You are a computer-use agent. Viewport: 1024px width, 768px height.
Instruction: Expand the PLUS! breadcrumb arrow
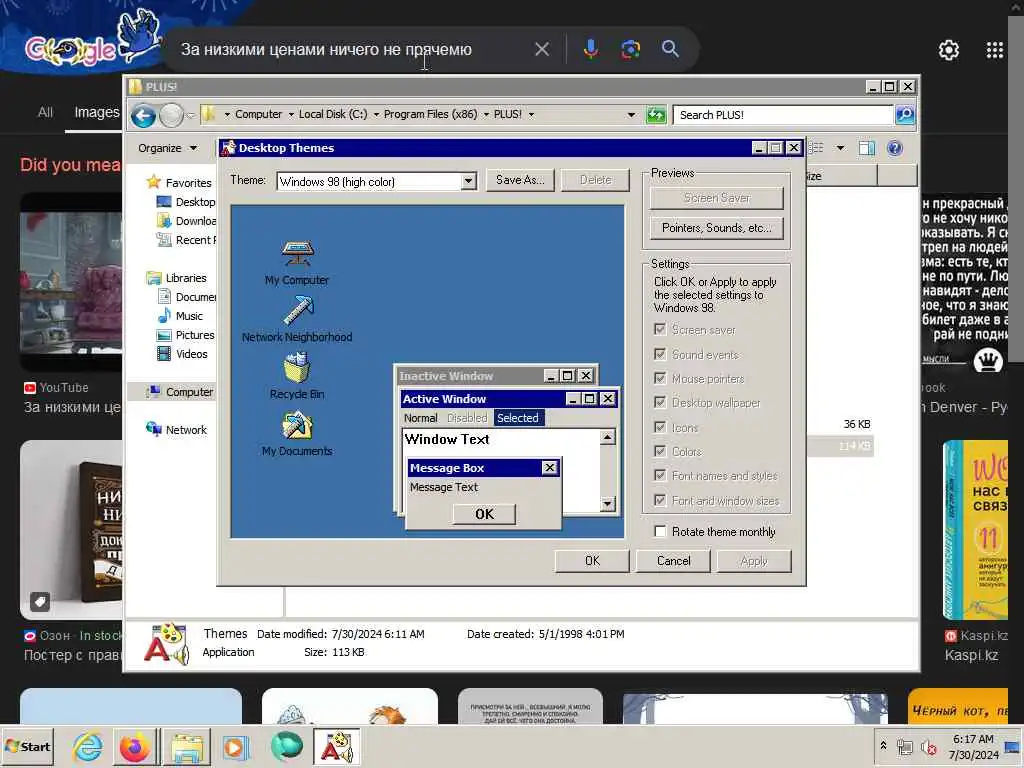click(531, 115)
